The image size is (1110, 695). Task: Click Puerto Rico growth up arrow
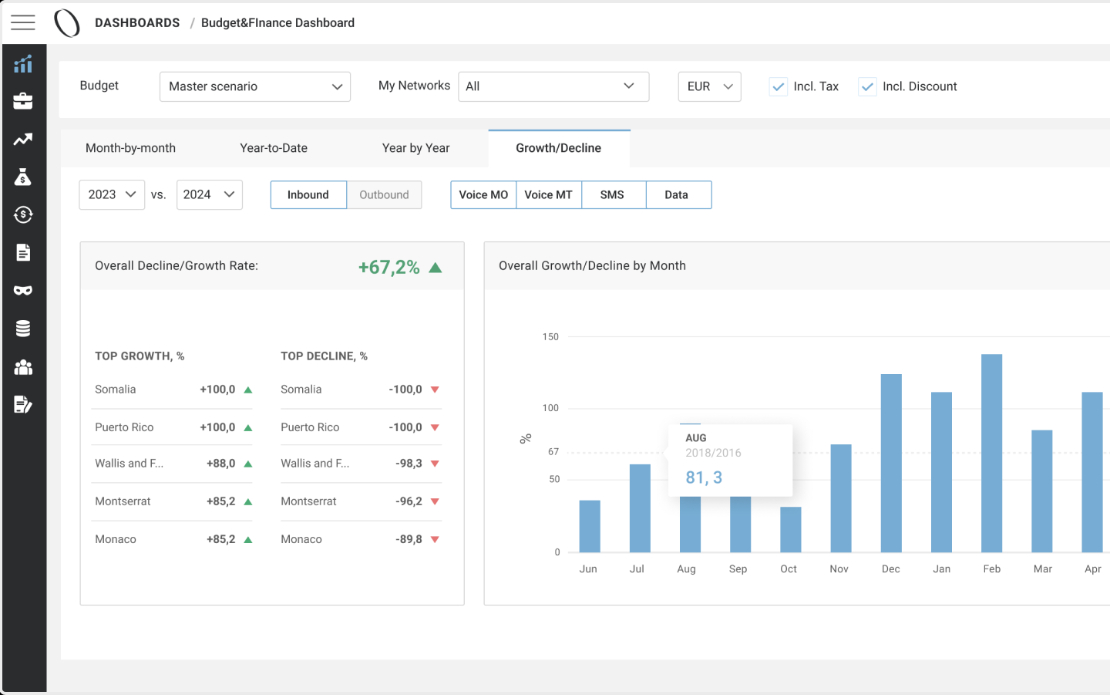[x=248, y=427]
